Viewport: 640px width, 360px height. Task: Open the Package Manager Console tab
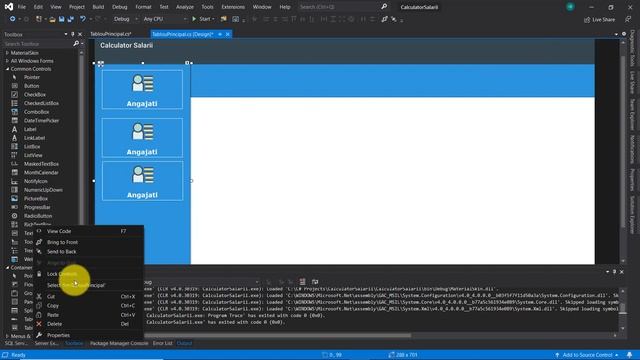(x=119, y=343)
